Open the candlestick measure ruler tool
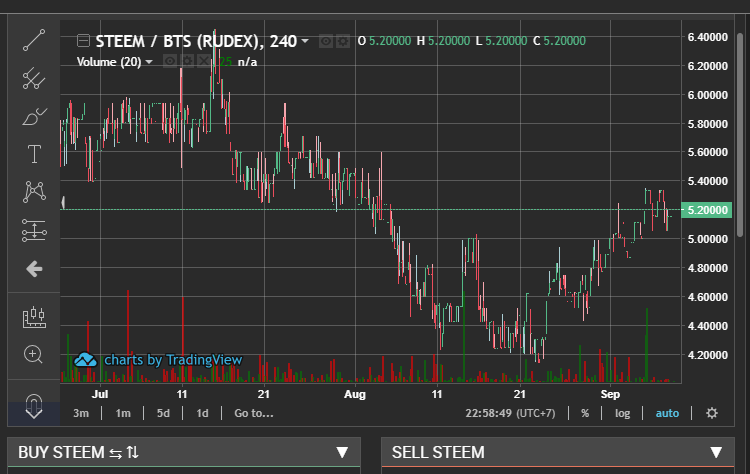Screen dimensions: 750x474 pos(34,317)
